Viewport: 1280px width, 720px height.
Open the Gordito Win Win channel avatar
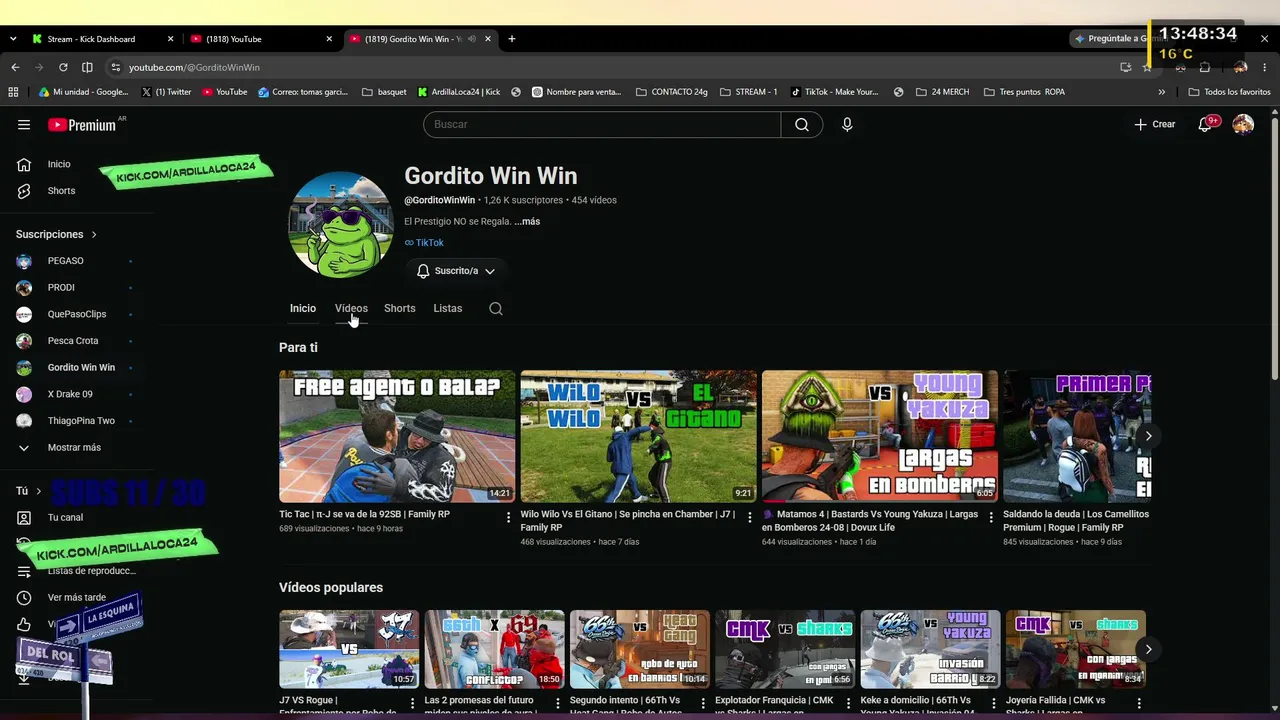[341, 225]
